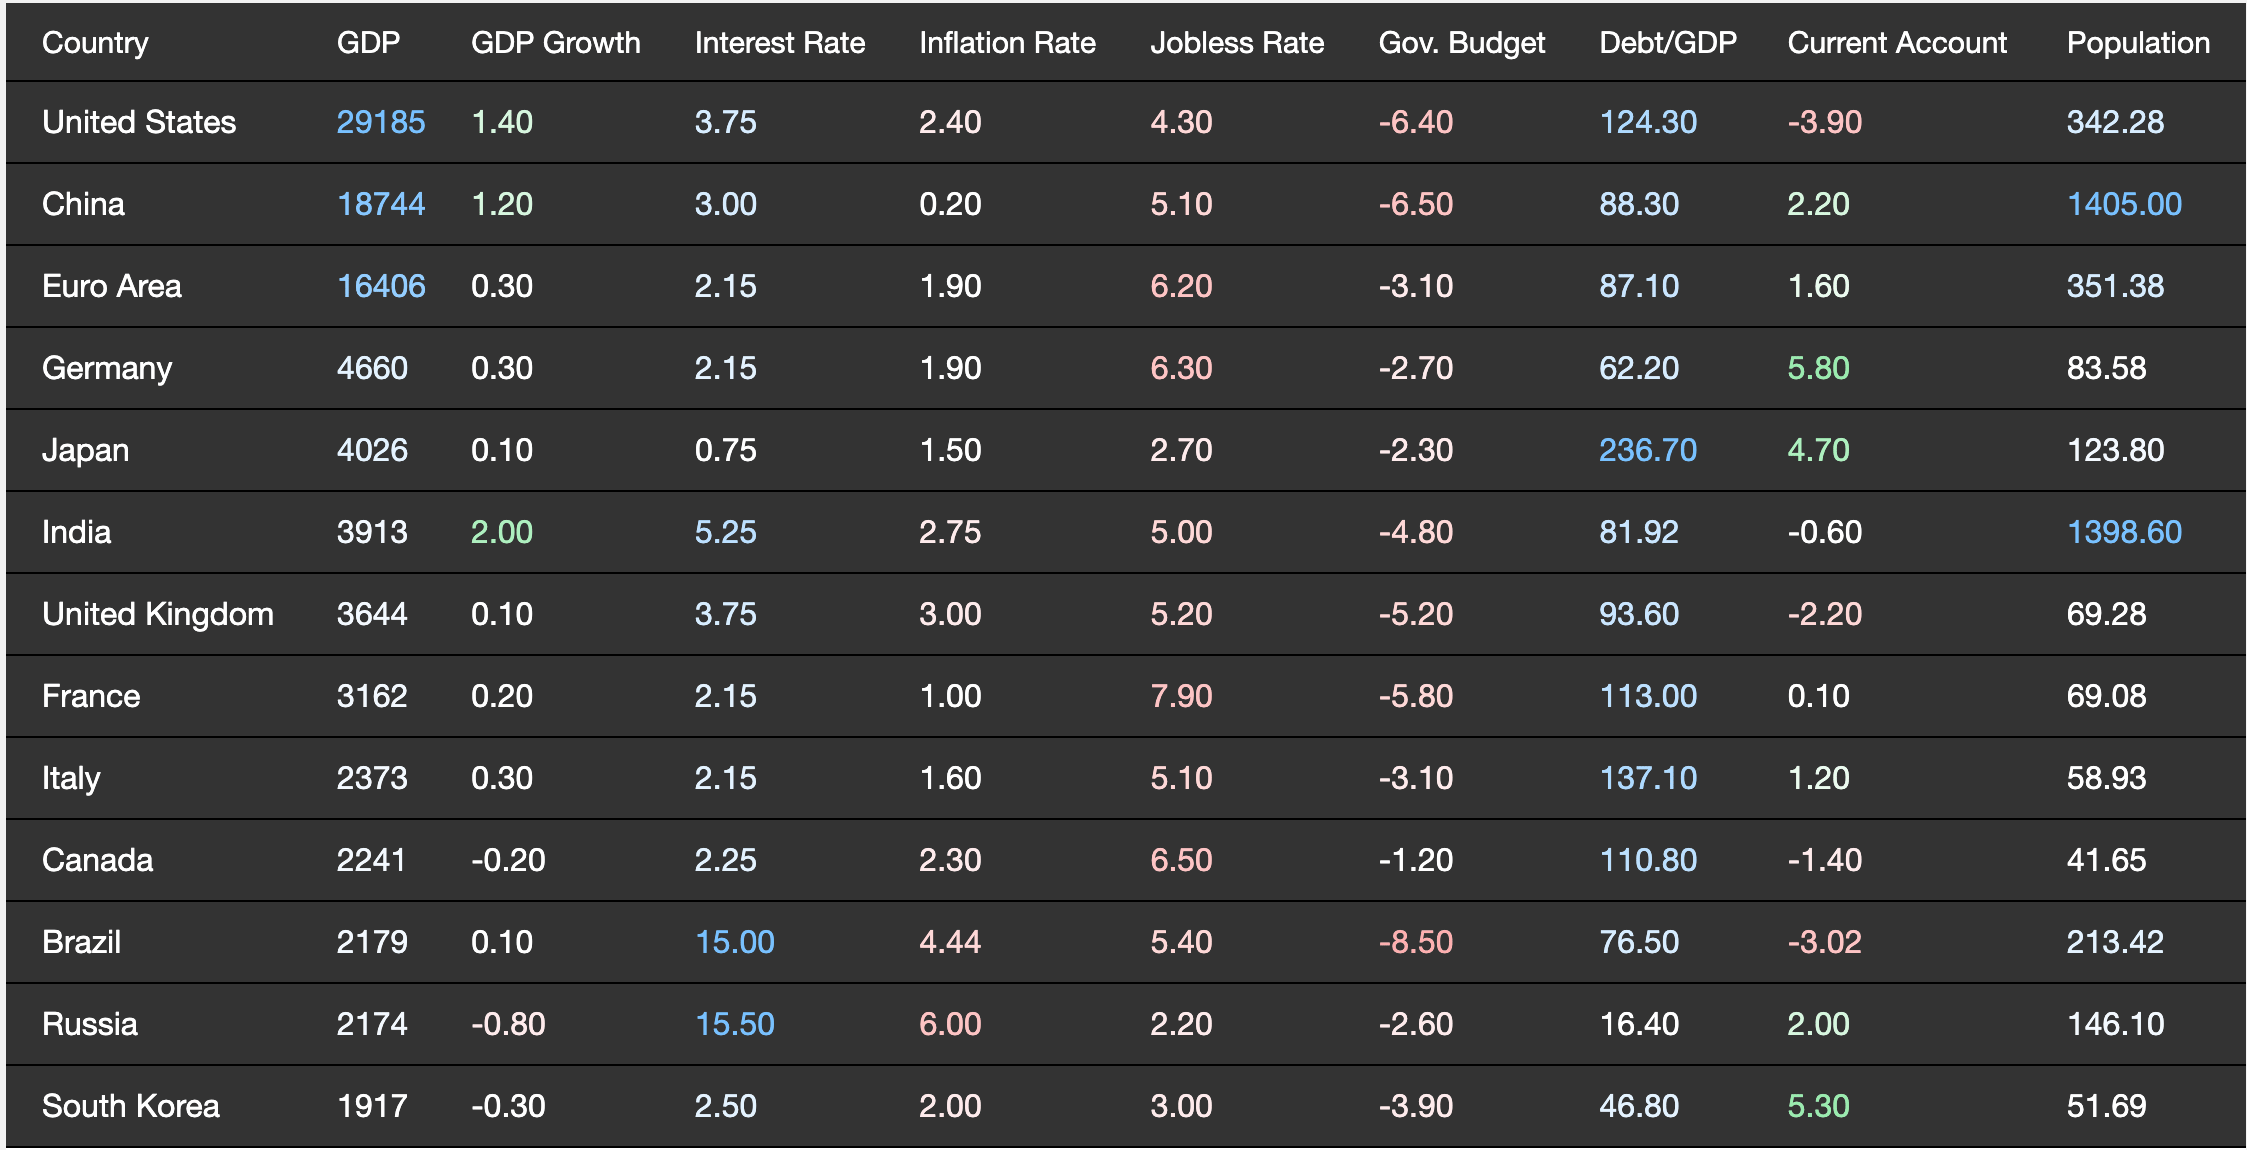2247x1150 pixels.
Task: Sort table by GDP column header
Action: pyautogui.click(x=368, y=42)
